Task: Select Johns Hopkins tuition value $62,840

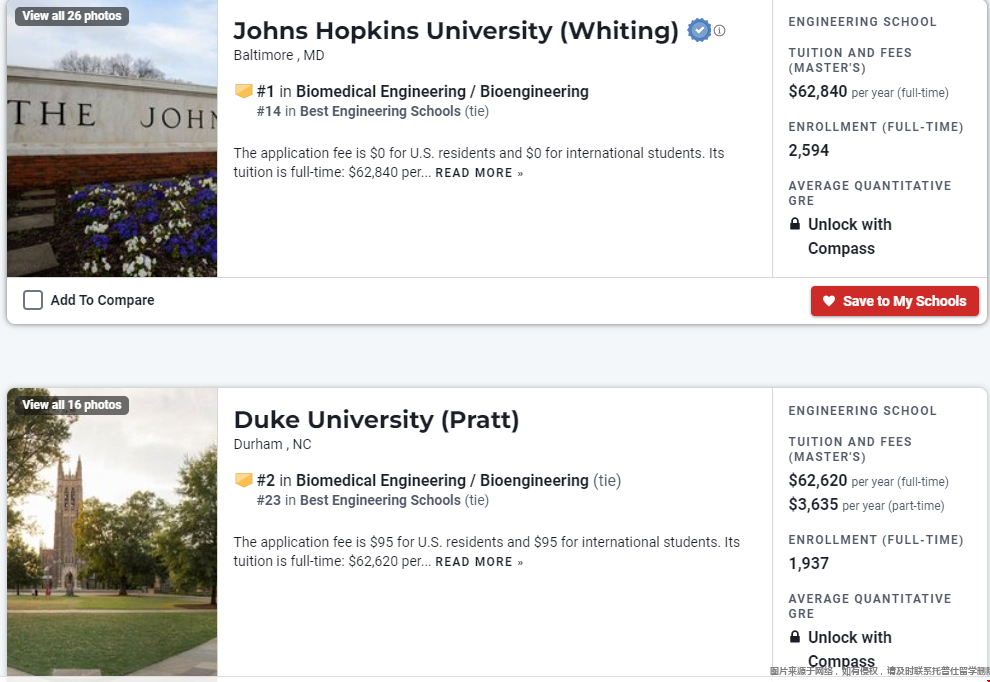Action: (818, 92)
